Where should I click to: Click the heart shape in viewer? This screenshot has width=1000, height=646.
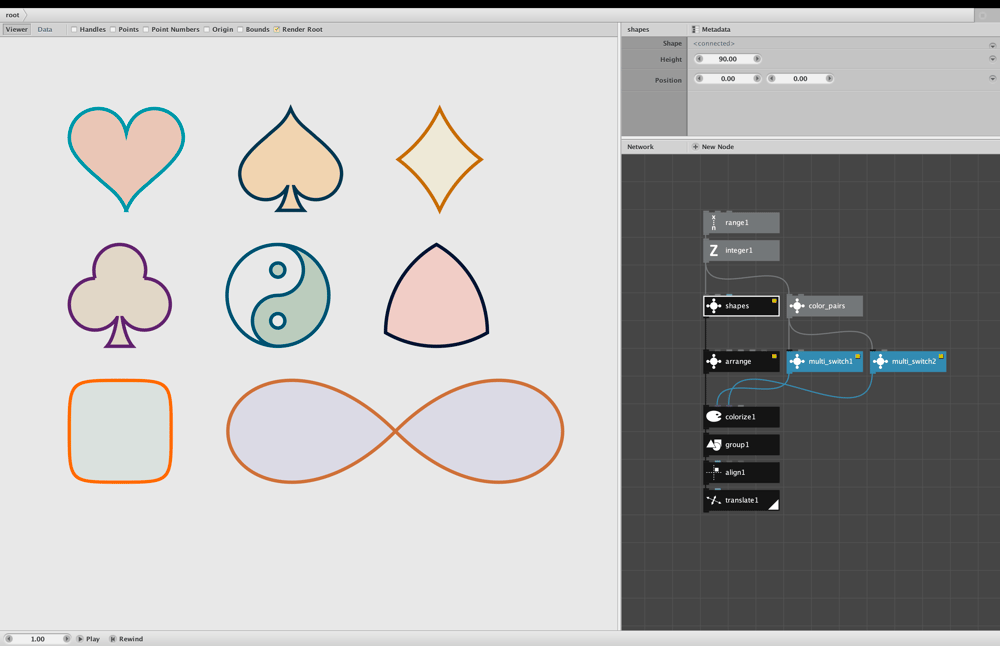tap(126, 159)
